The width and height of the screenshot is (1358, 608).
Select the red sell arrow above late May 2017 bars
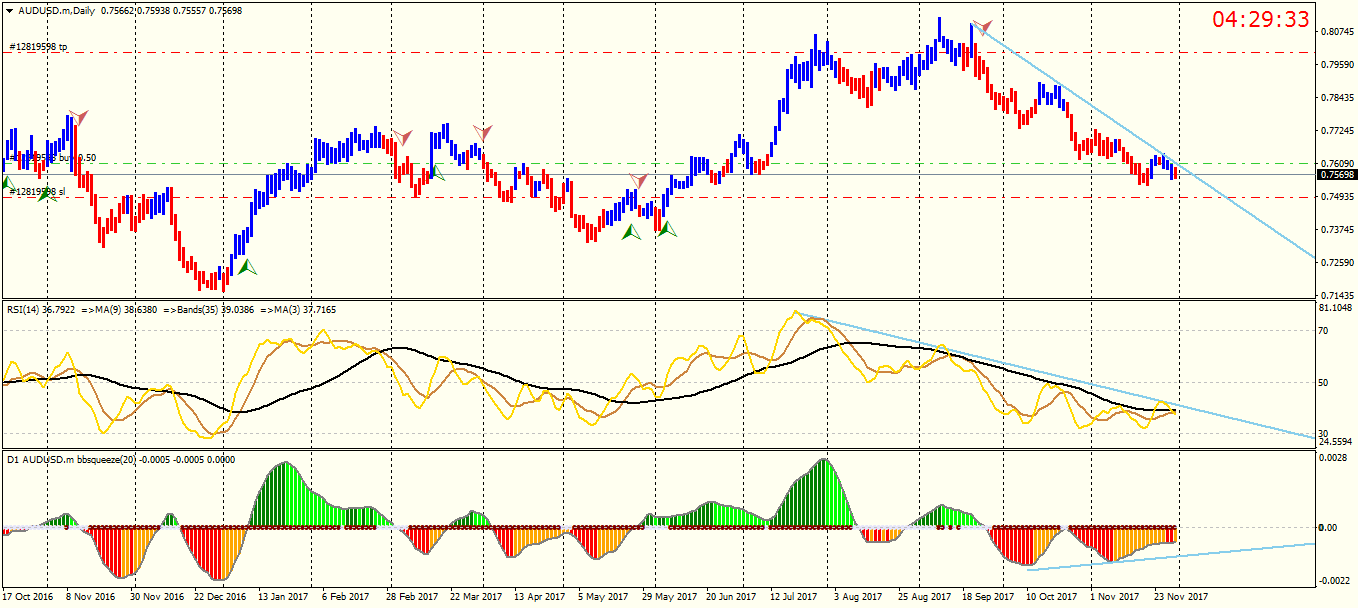638,180
